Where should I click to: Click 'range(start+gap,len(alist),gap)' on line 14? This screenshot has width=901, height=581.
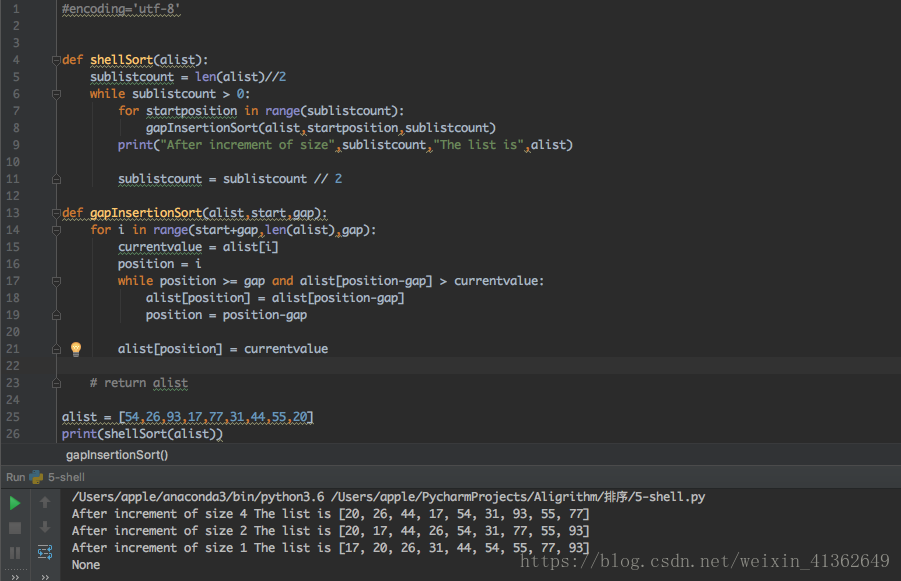[261, 230]
